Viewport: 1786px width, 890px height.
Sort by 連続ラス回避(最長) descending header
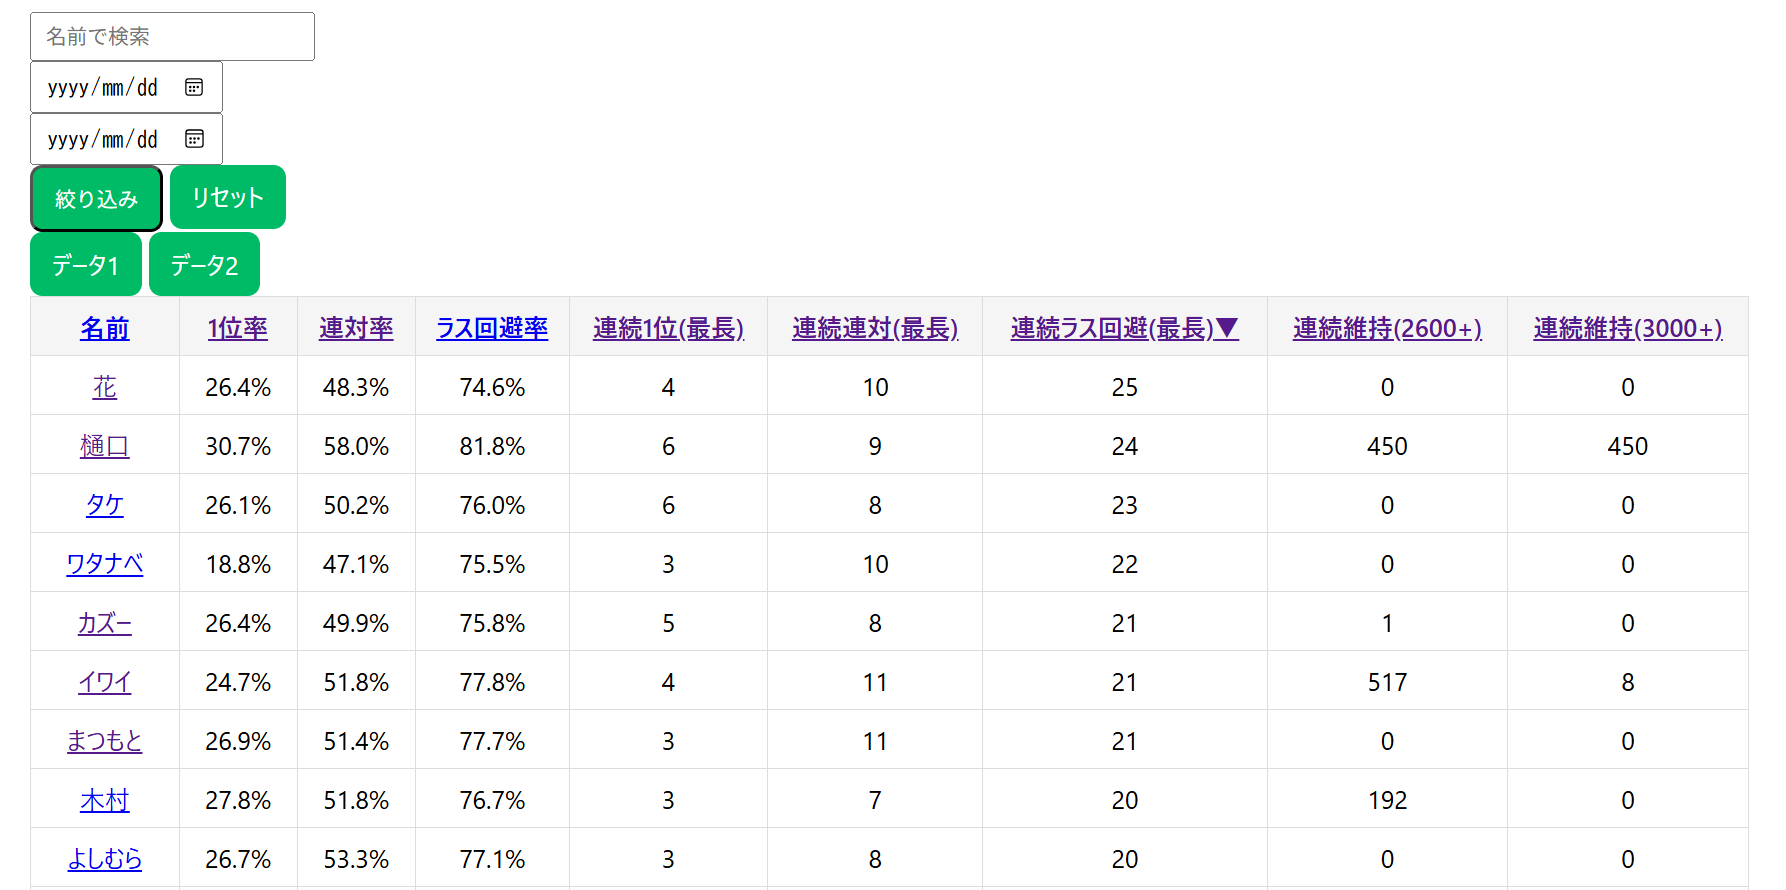coord(1124,328)
